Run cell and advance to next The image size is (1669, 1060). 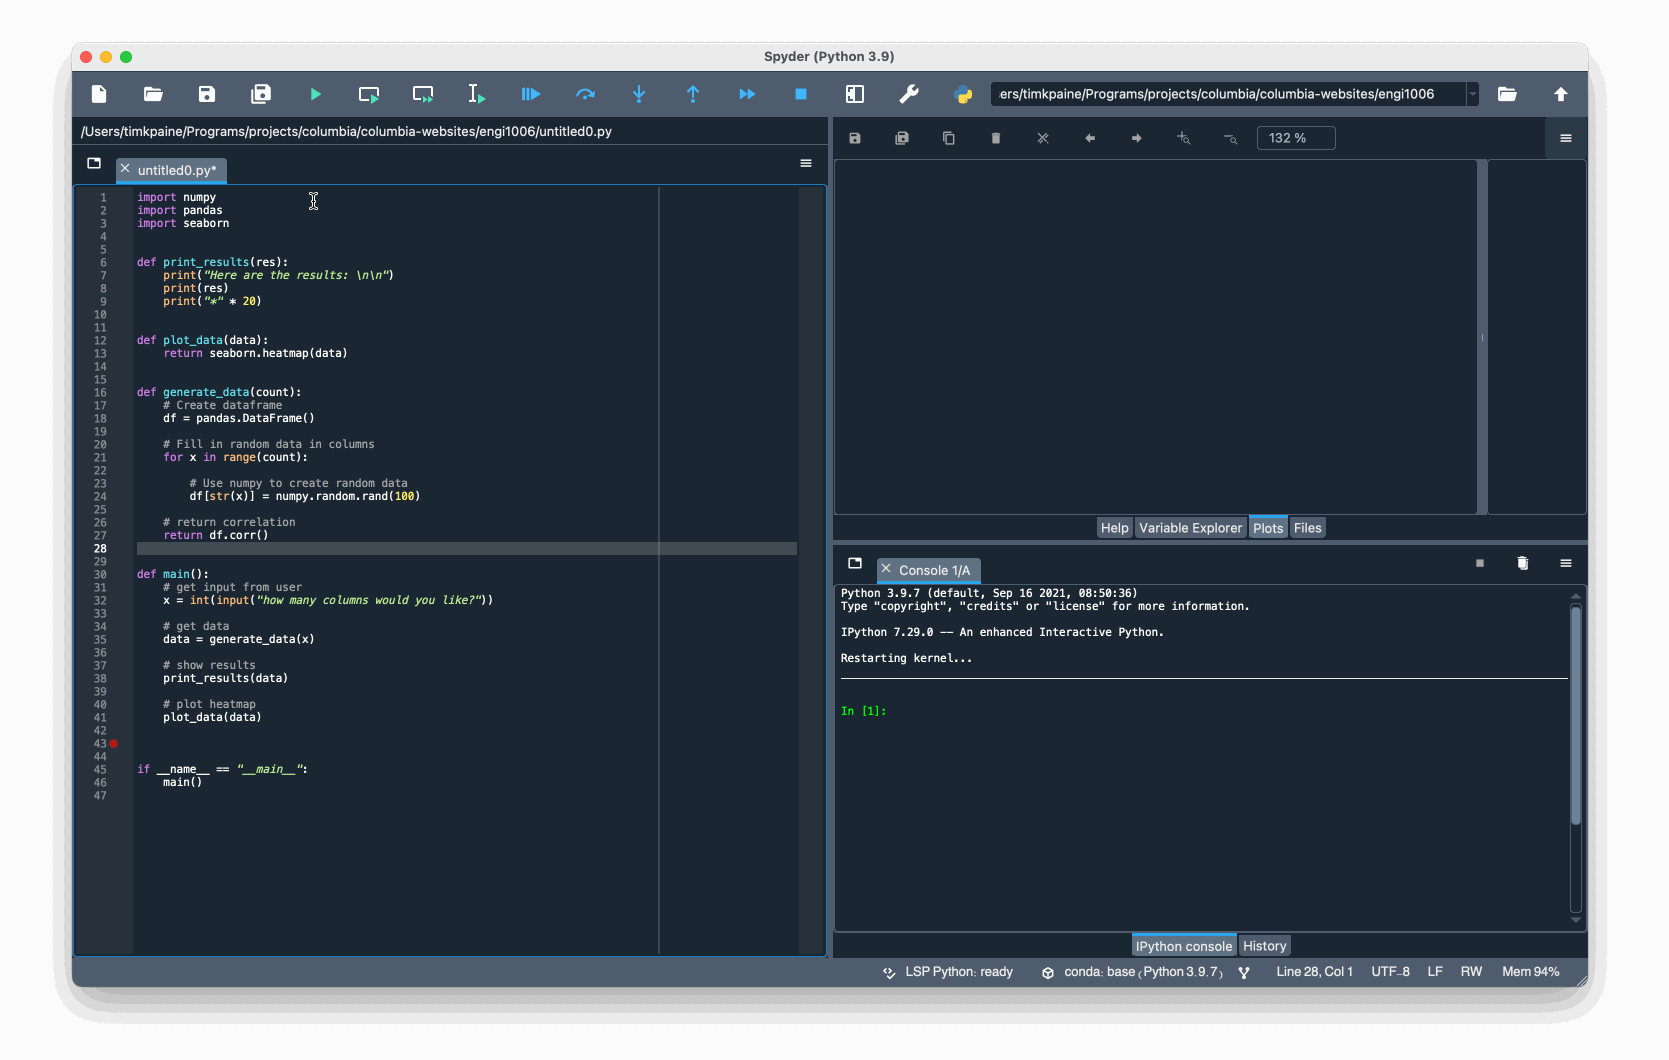423,94
